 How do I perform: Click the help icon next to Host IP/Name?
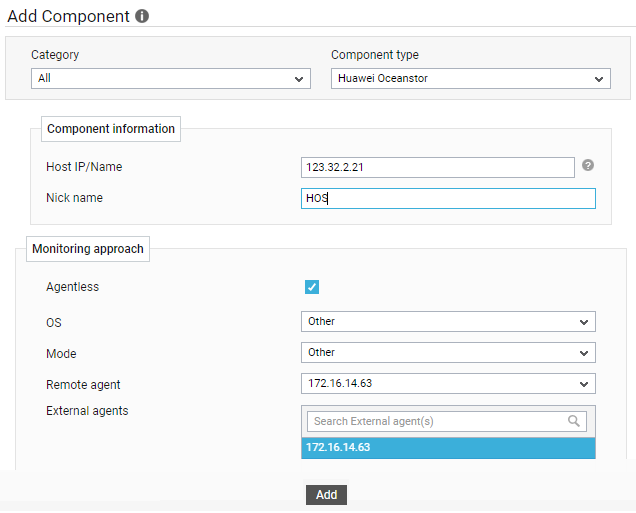[x=588, y=165]
